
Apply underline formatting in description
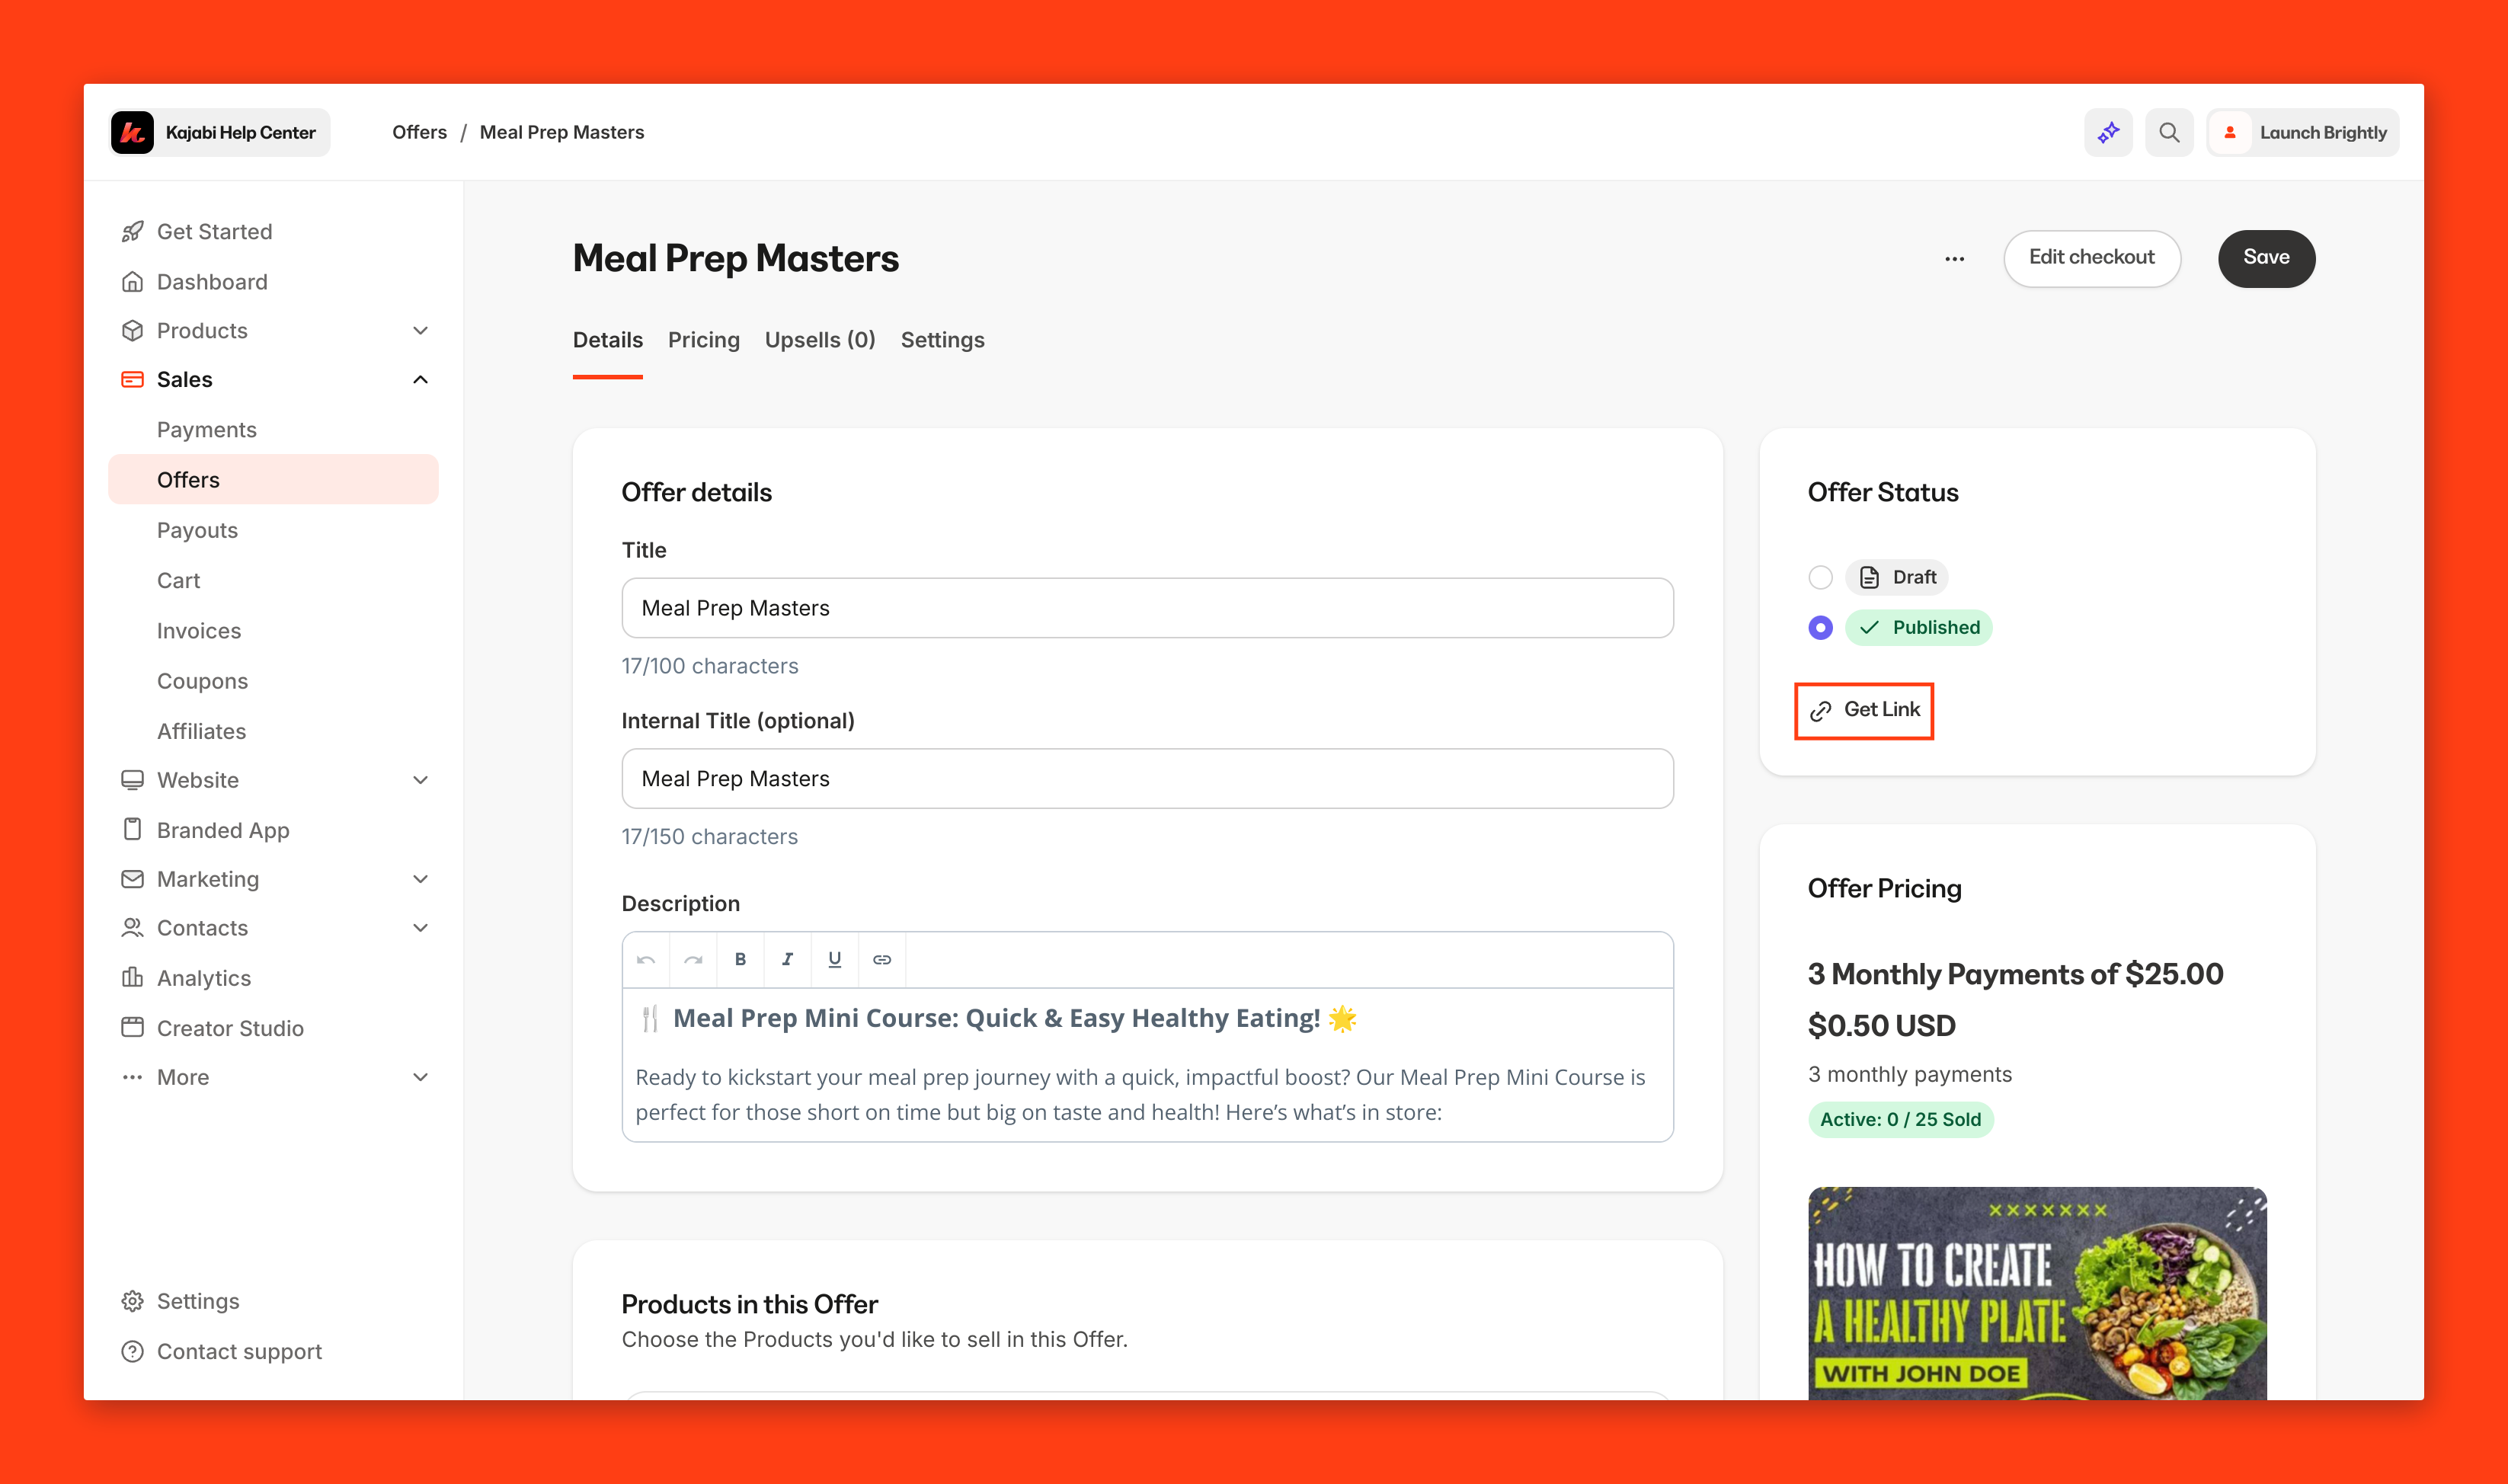(x=834, y=959)
